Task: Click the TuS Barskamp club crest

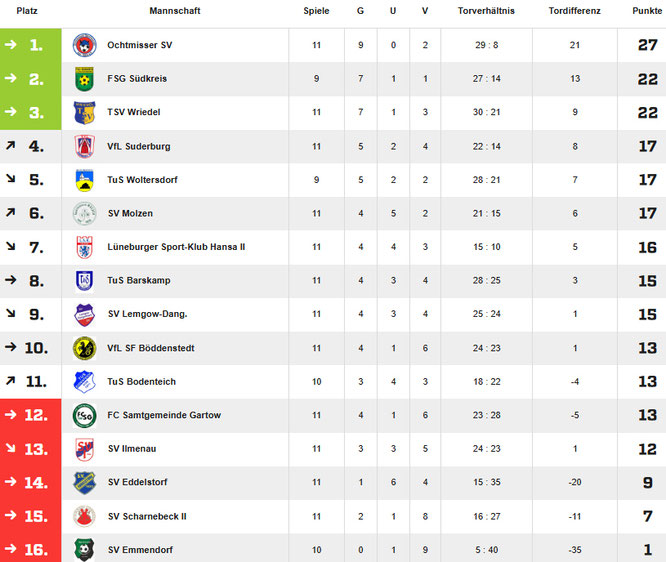Action: pyautogui.click(x=84, y=281)
